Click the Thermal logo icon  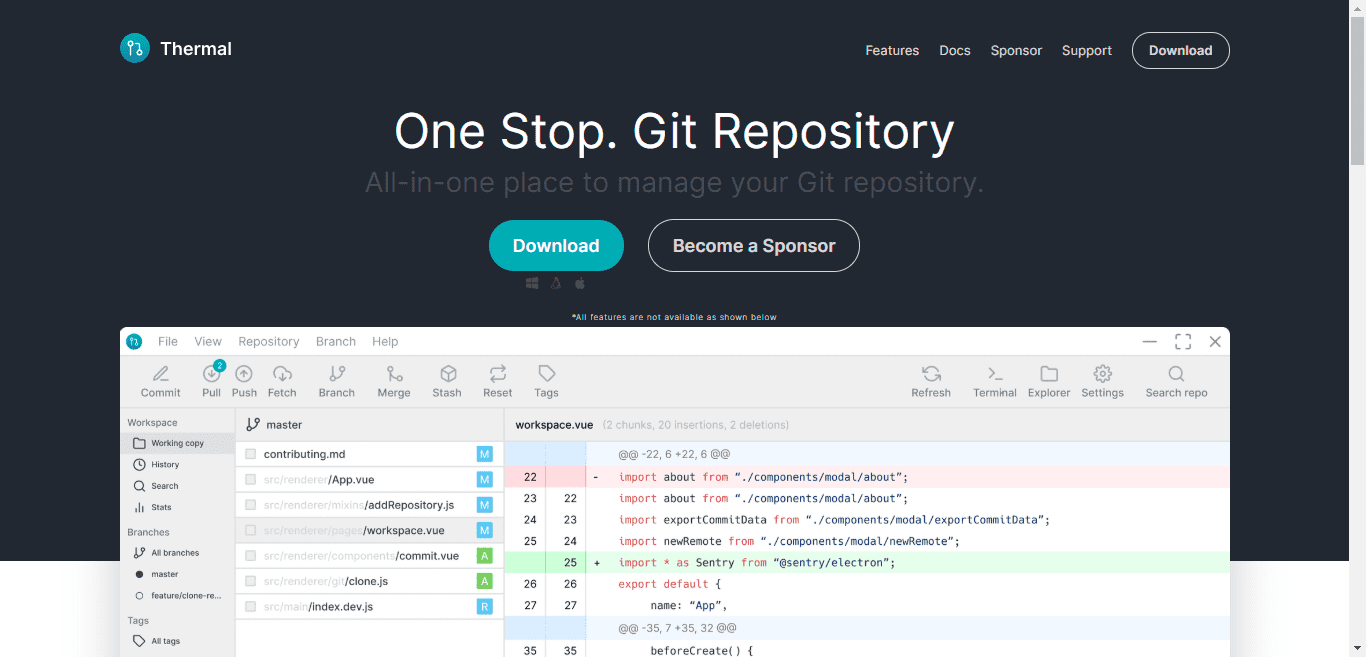(x=135, y=48)
